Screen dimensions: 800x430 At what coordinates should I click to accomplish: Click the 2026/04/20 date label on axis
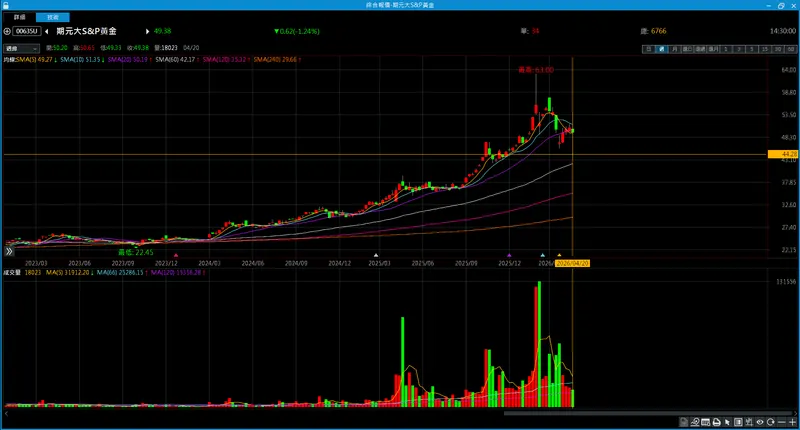pos(572,263)
